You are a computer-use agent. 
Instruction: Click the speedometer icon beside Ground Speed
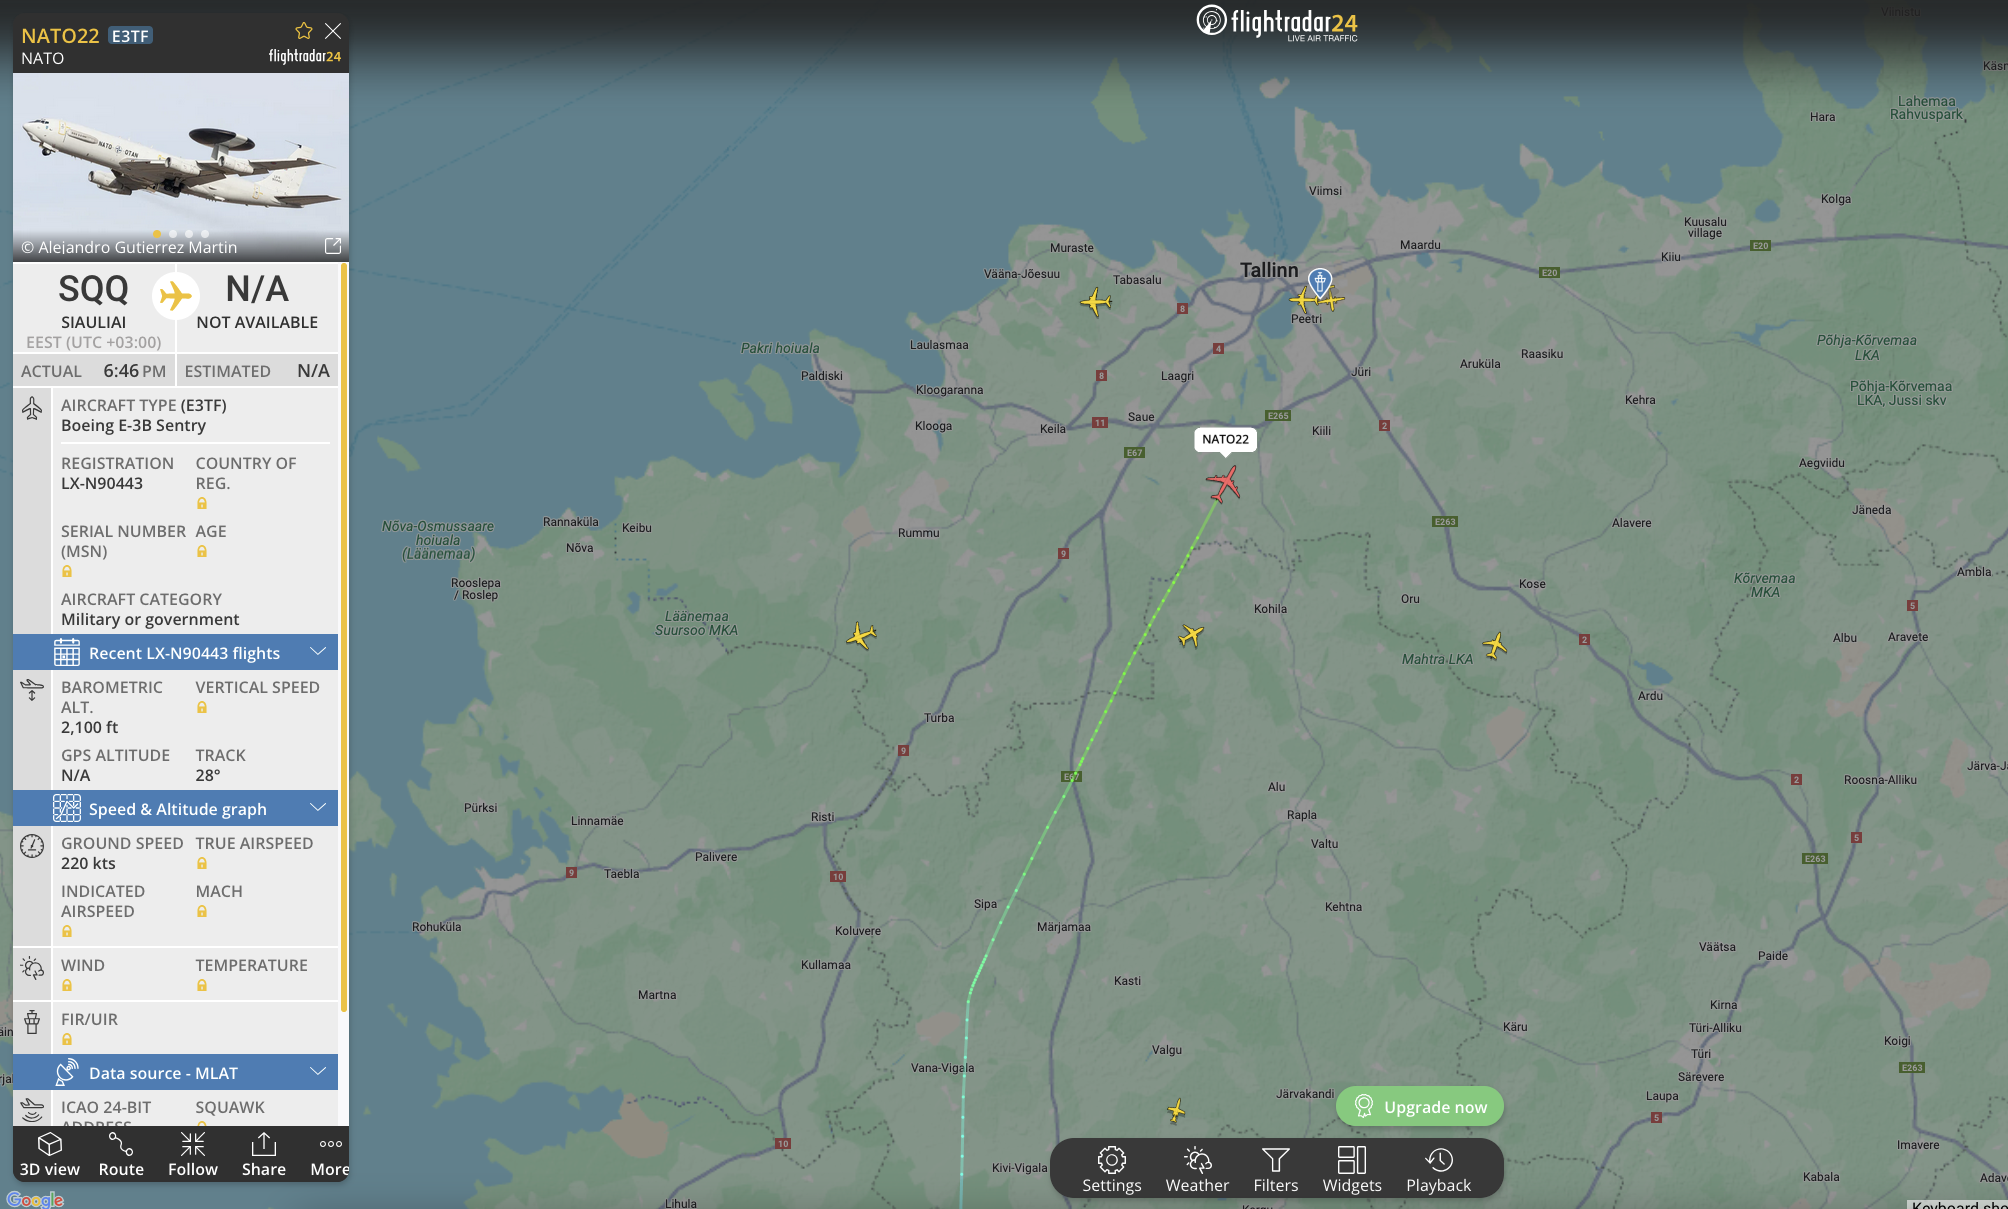[x=32, y=846]
